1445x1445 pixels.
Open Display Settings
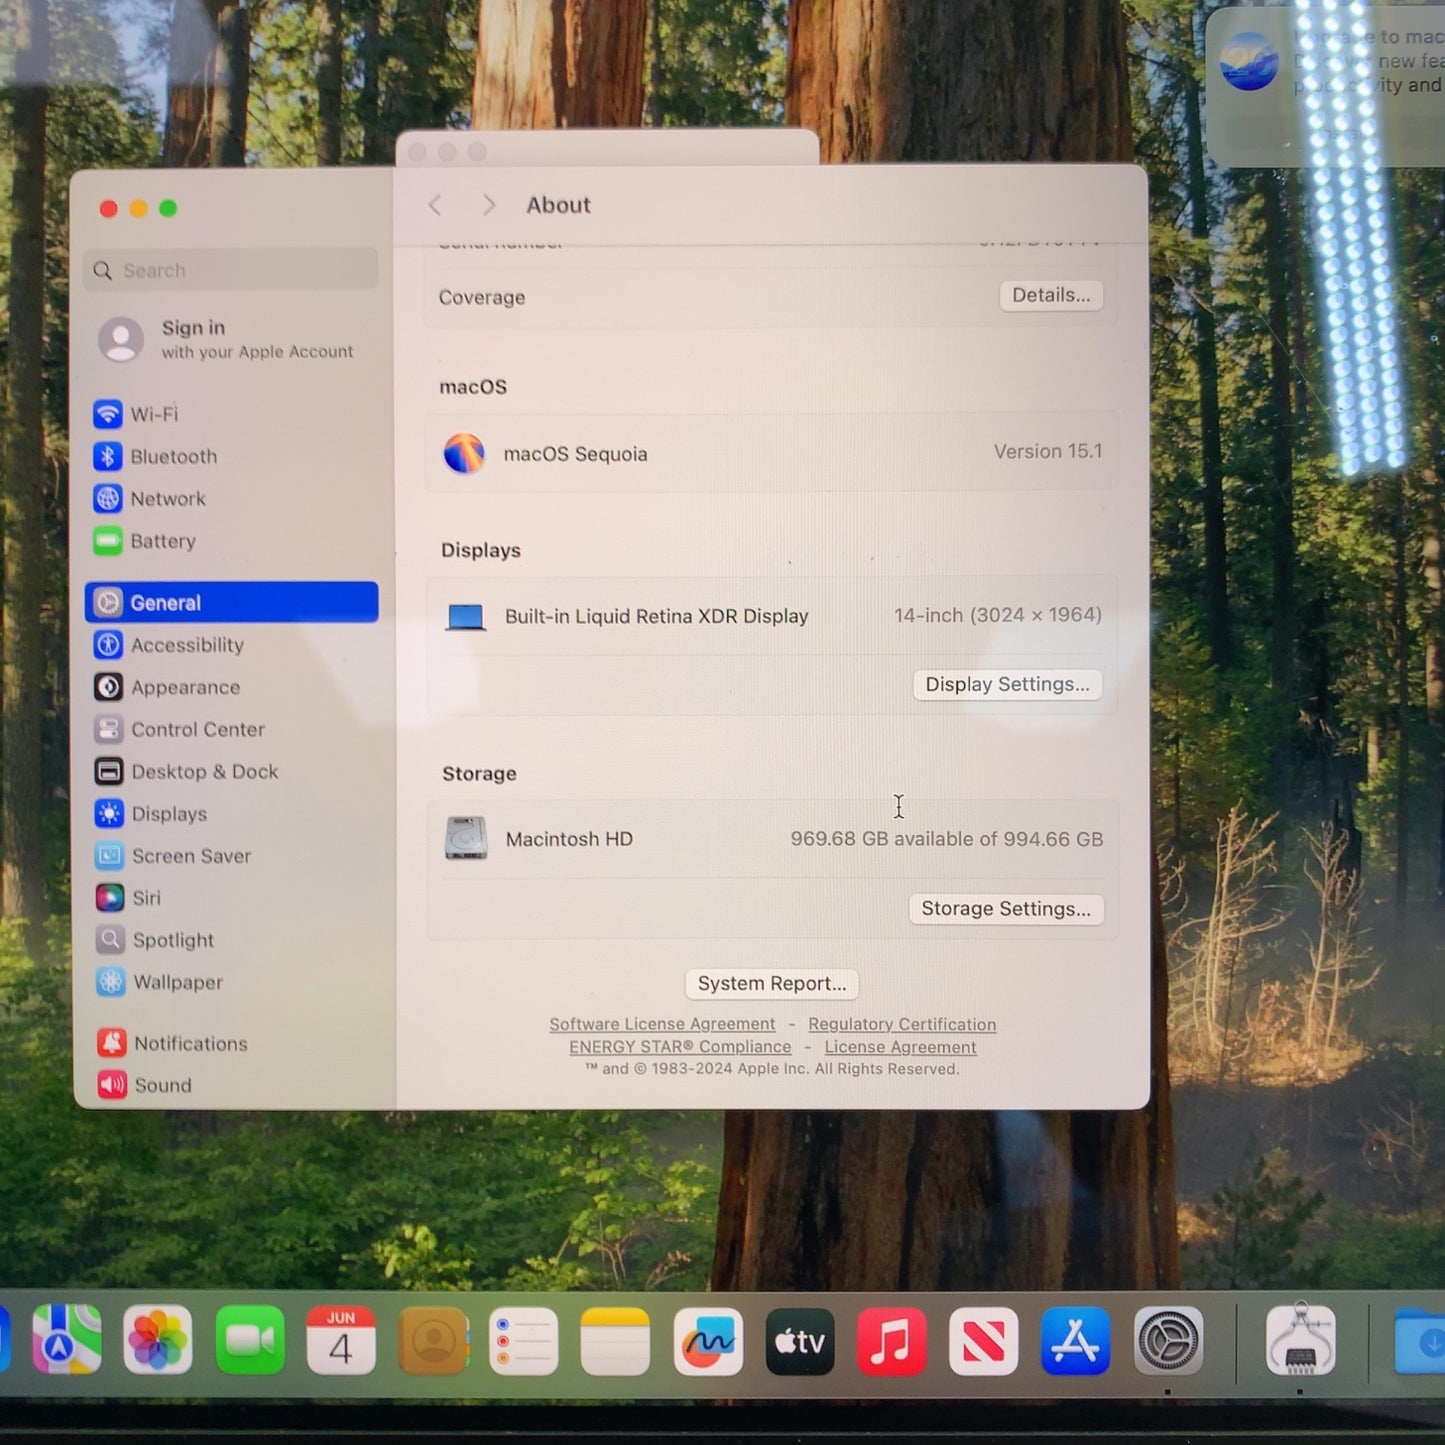tap(1007, 684)
